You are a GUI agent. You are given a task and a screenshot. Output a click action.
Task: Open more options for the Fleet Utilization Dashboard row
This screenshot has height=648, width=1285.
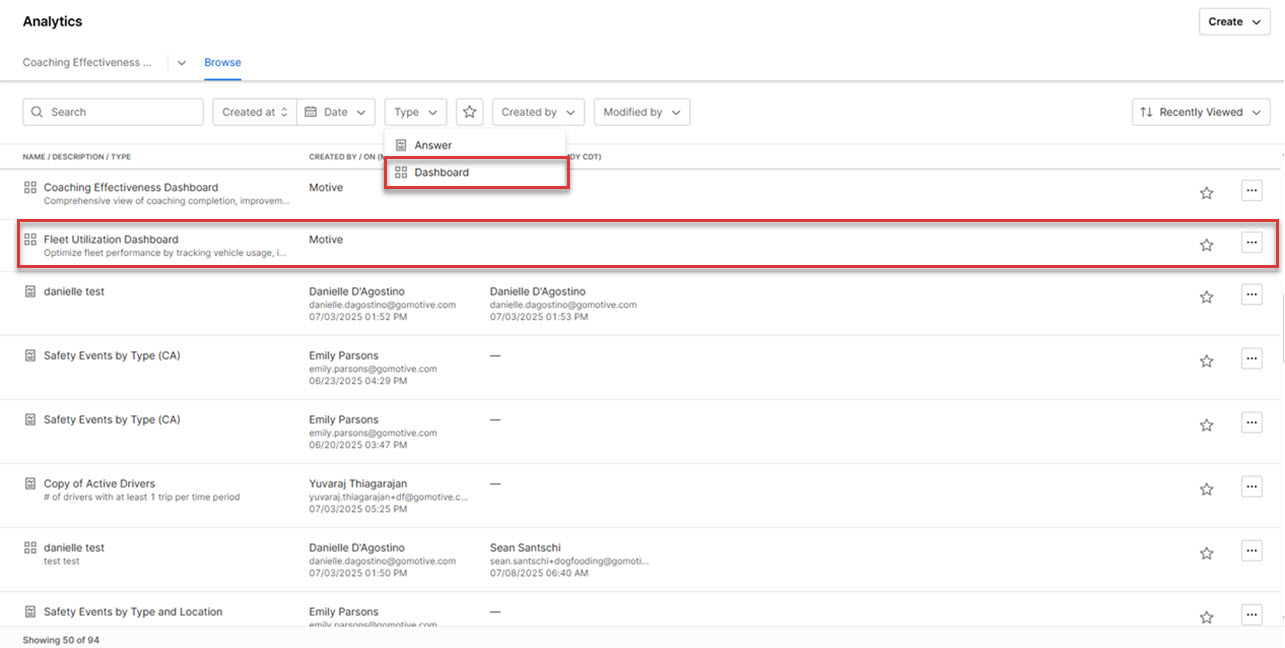tap(1251, 242)
